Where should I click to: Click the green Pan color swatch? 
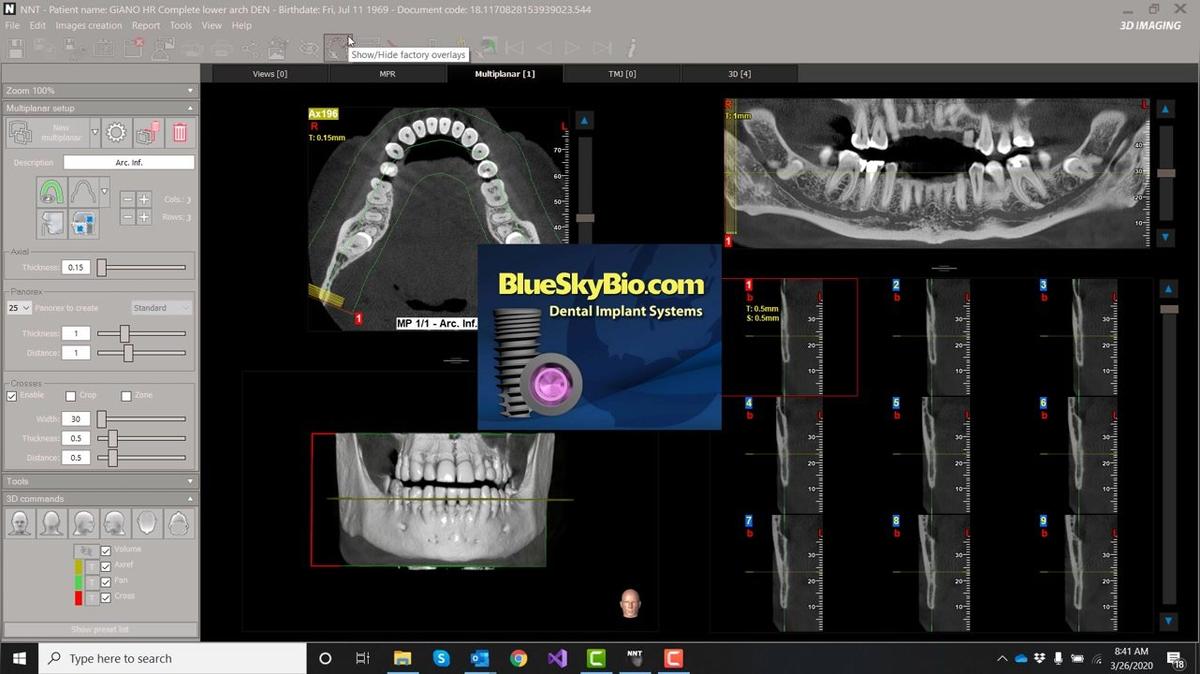coord(78,581)
